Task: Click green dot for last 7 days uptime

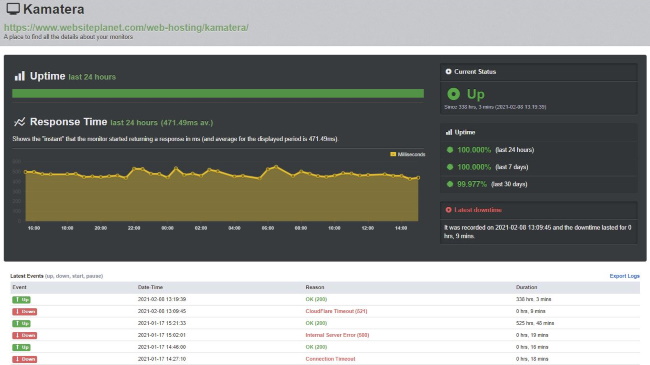Action: coord(450,167)
